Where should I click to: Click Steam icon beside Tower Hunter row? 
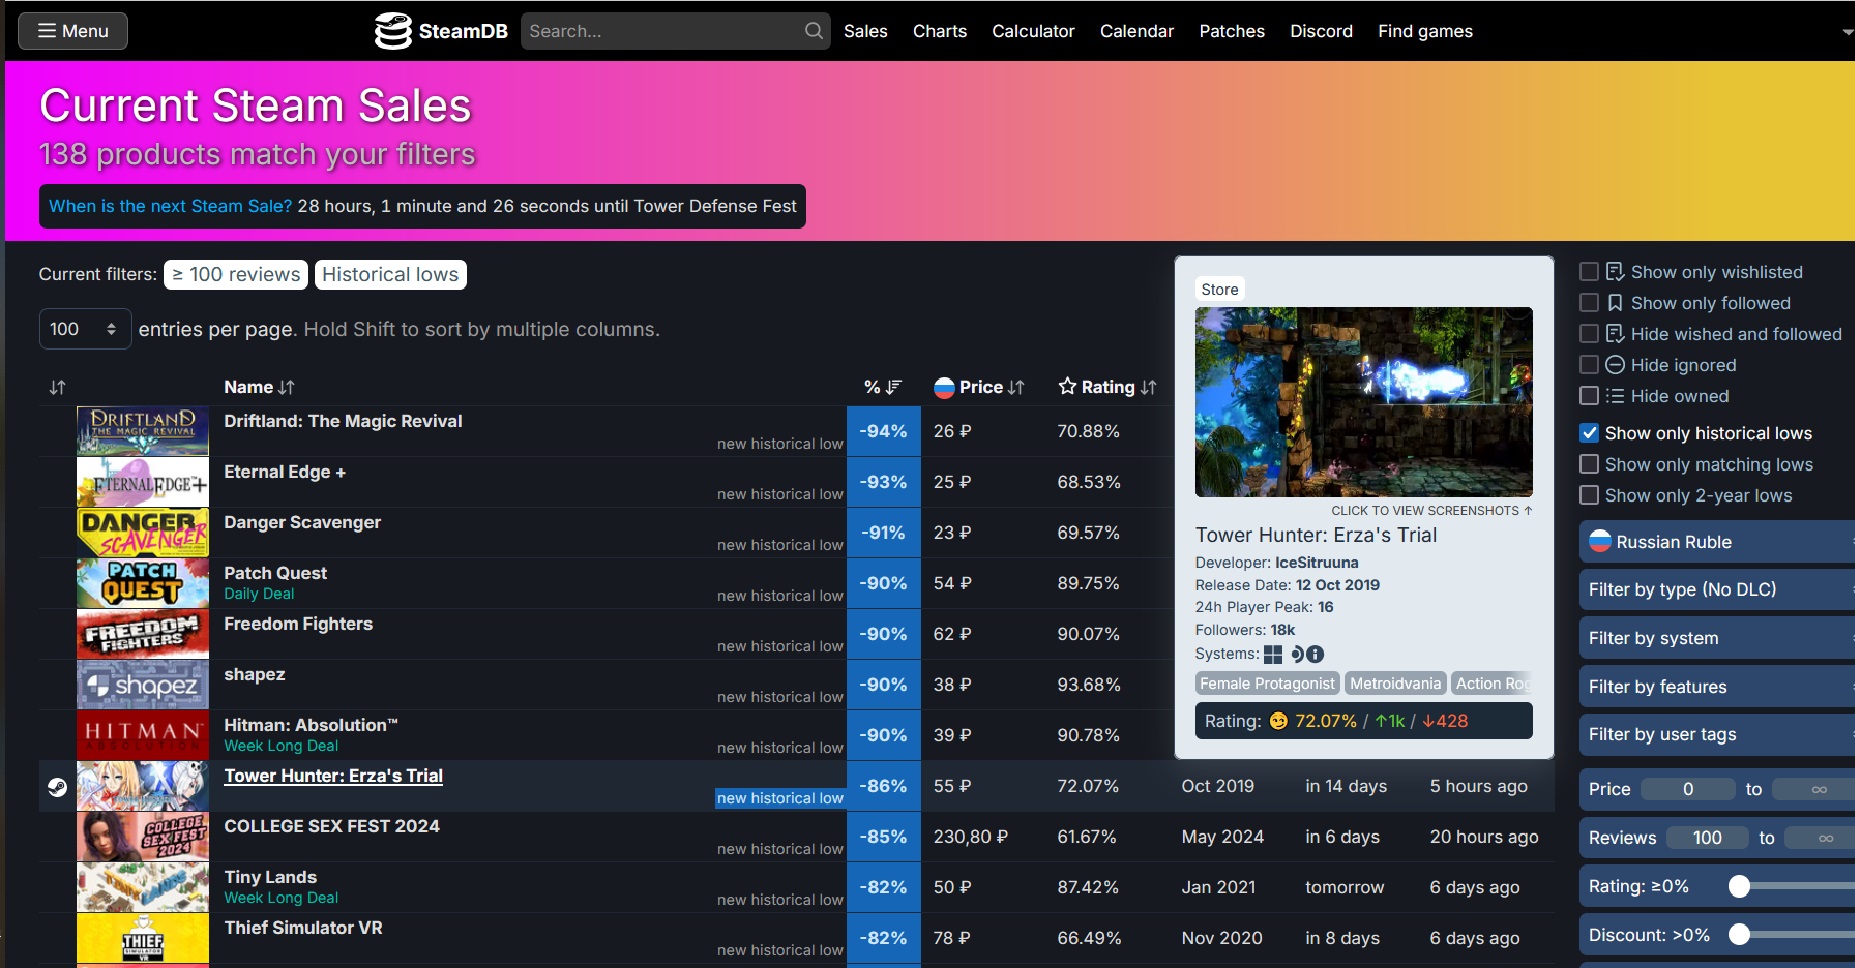(57, 787)
